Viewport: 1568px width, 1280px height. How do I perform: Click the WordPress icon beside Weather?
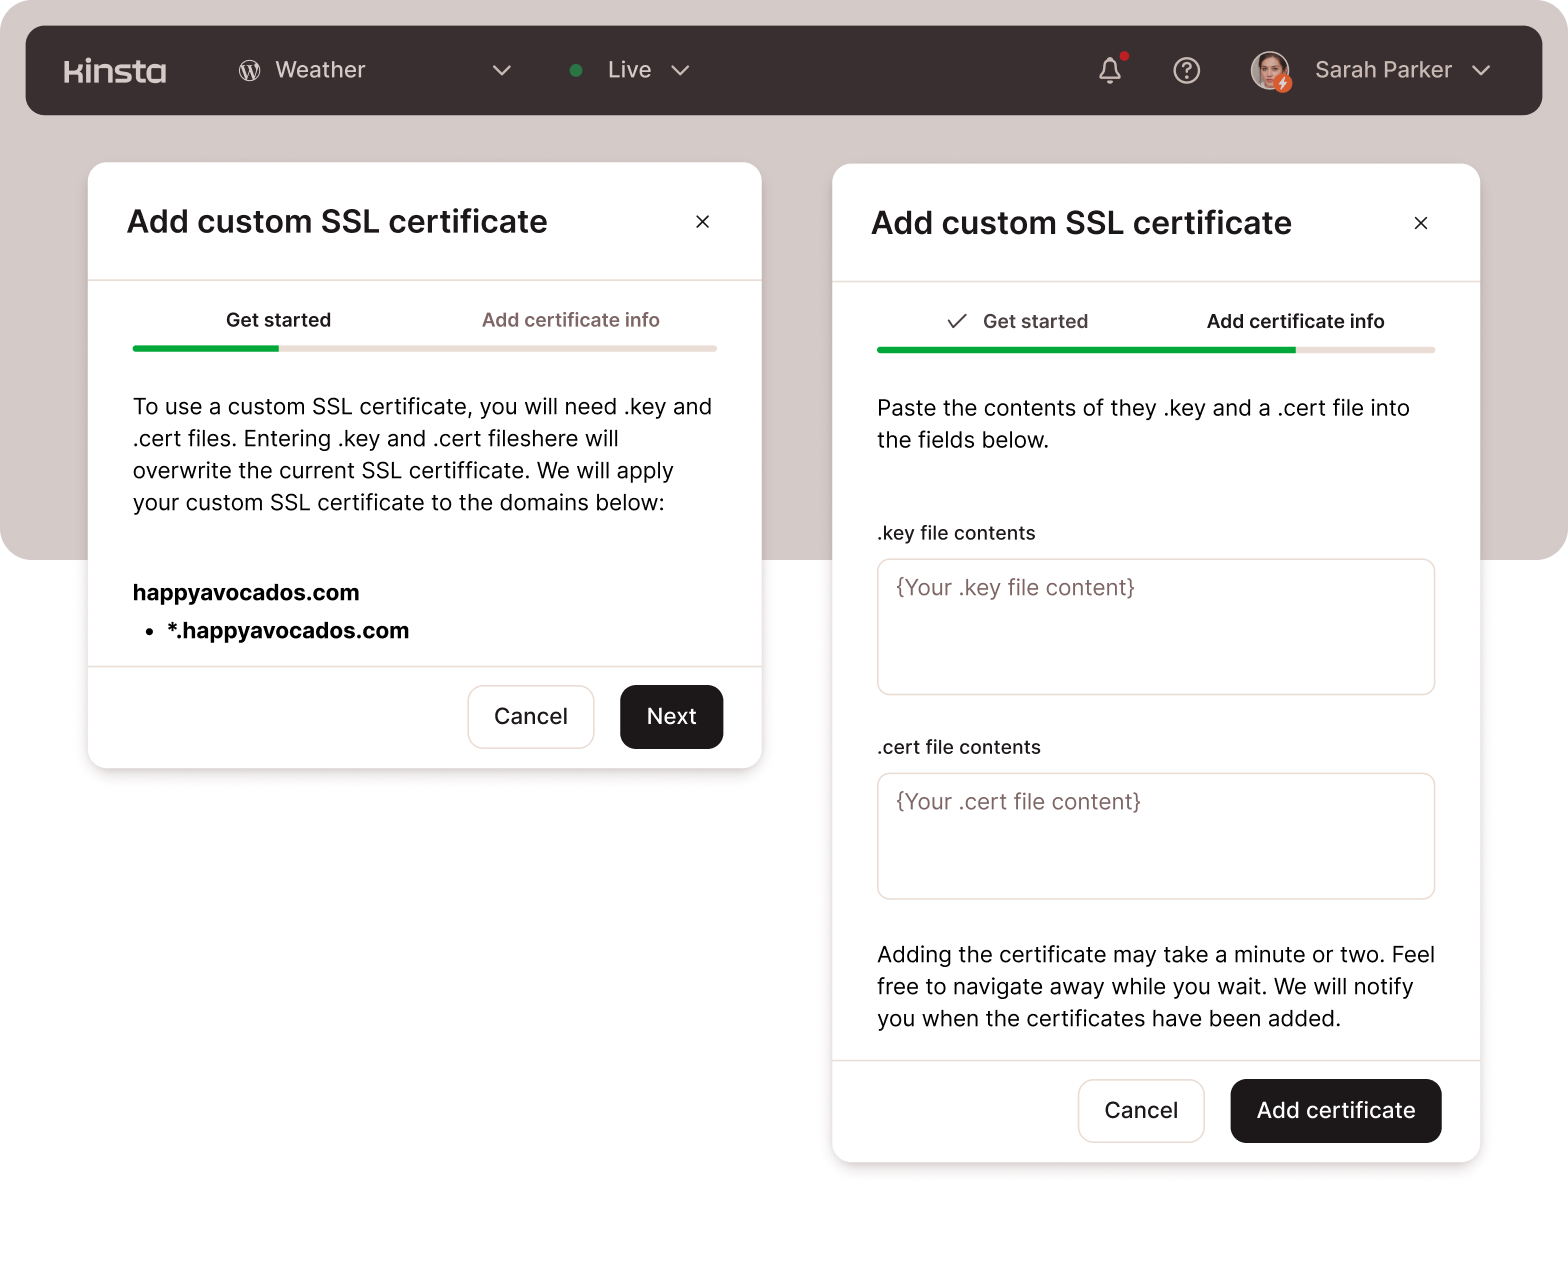click(249, 70)
